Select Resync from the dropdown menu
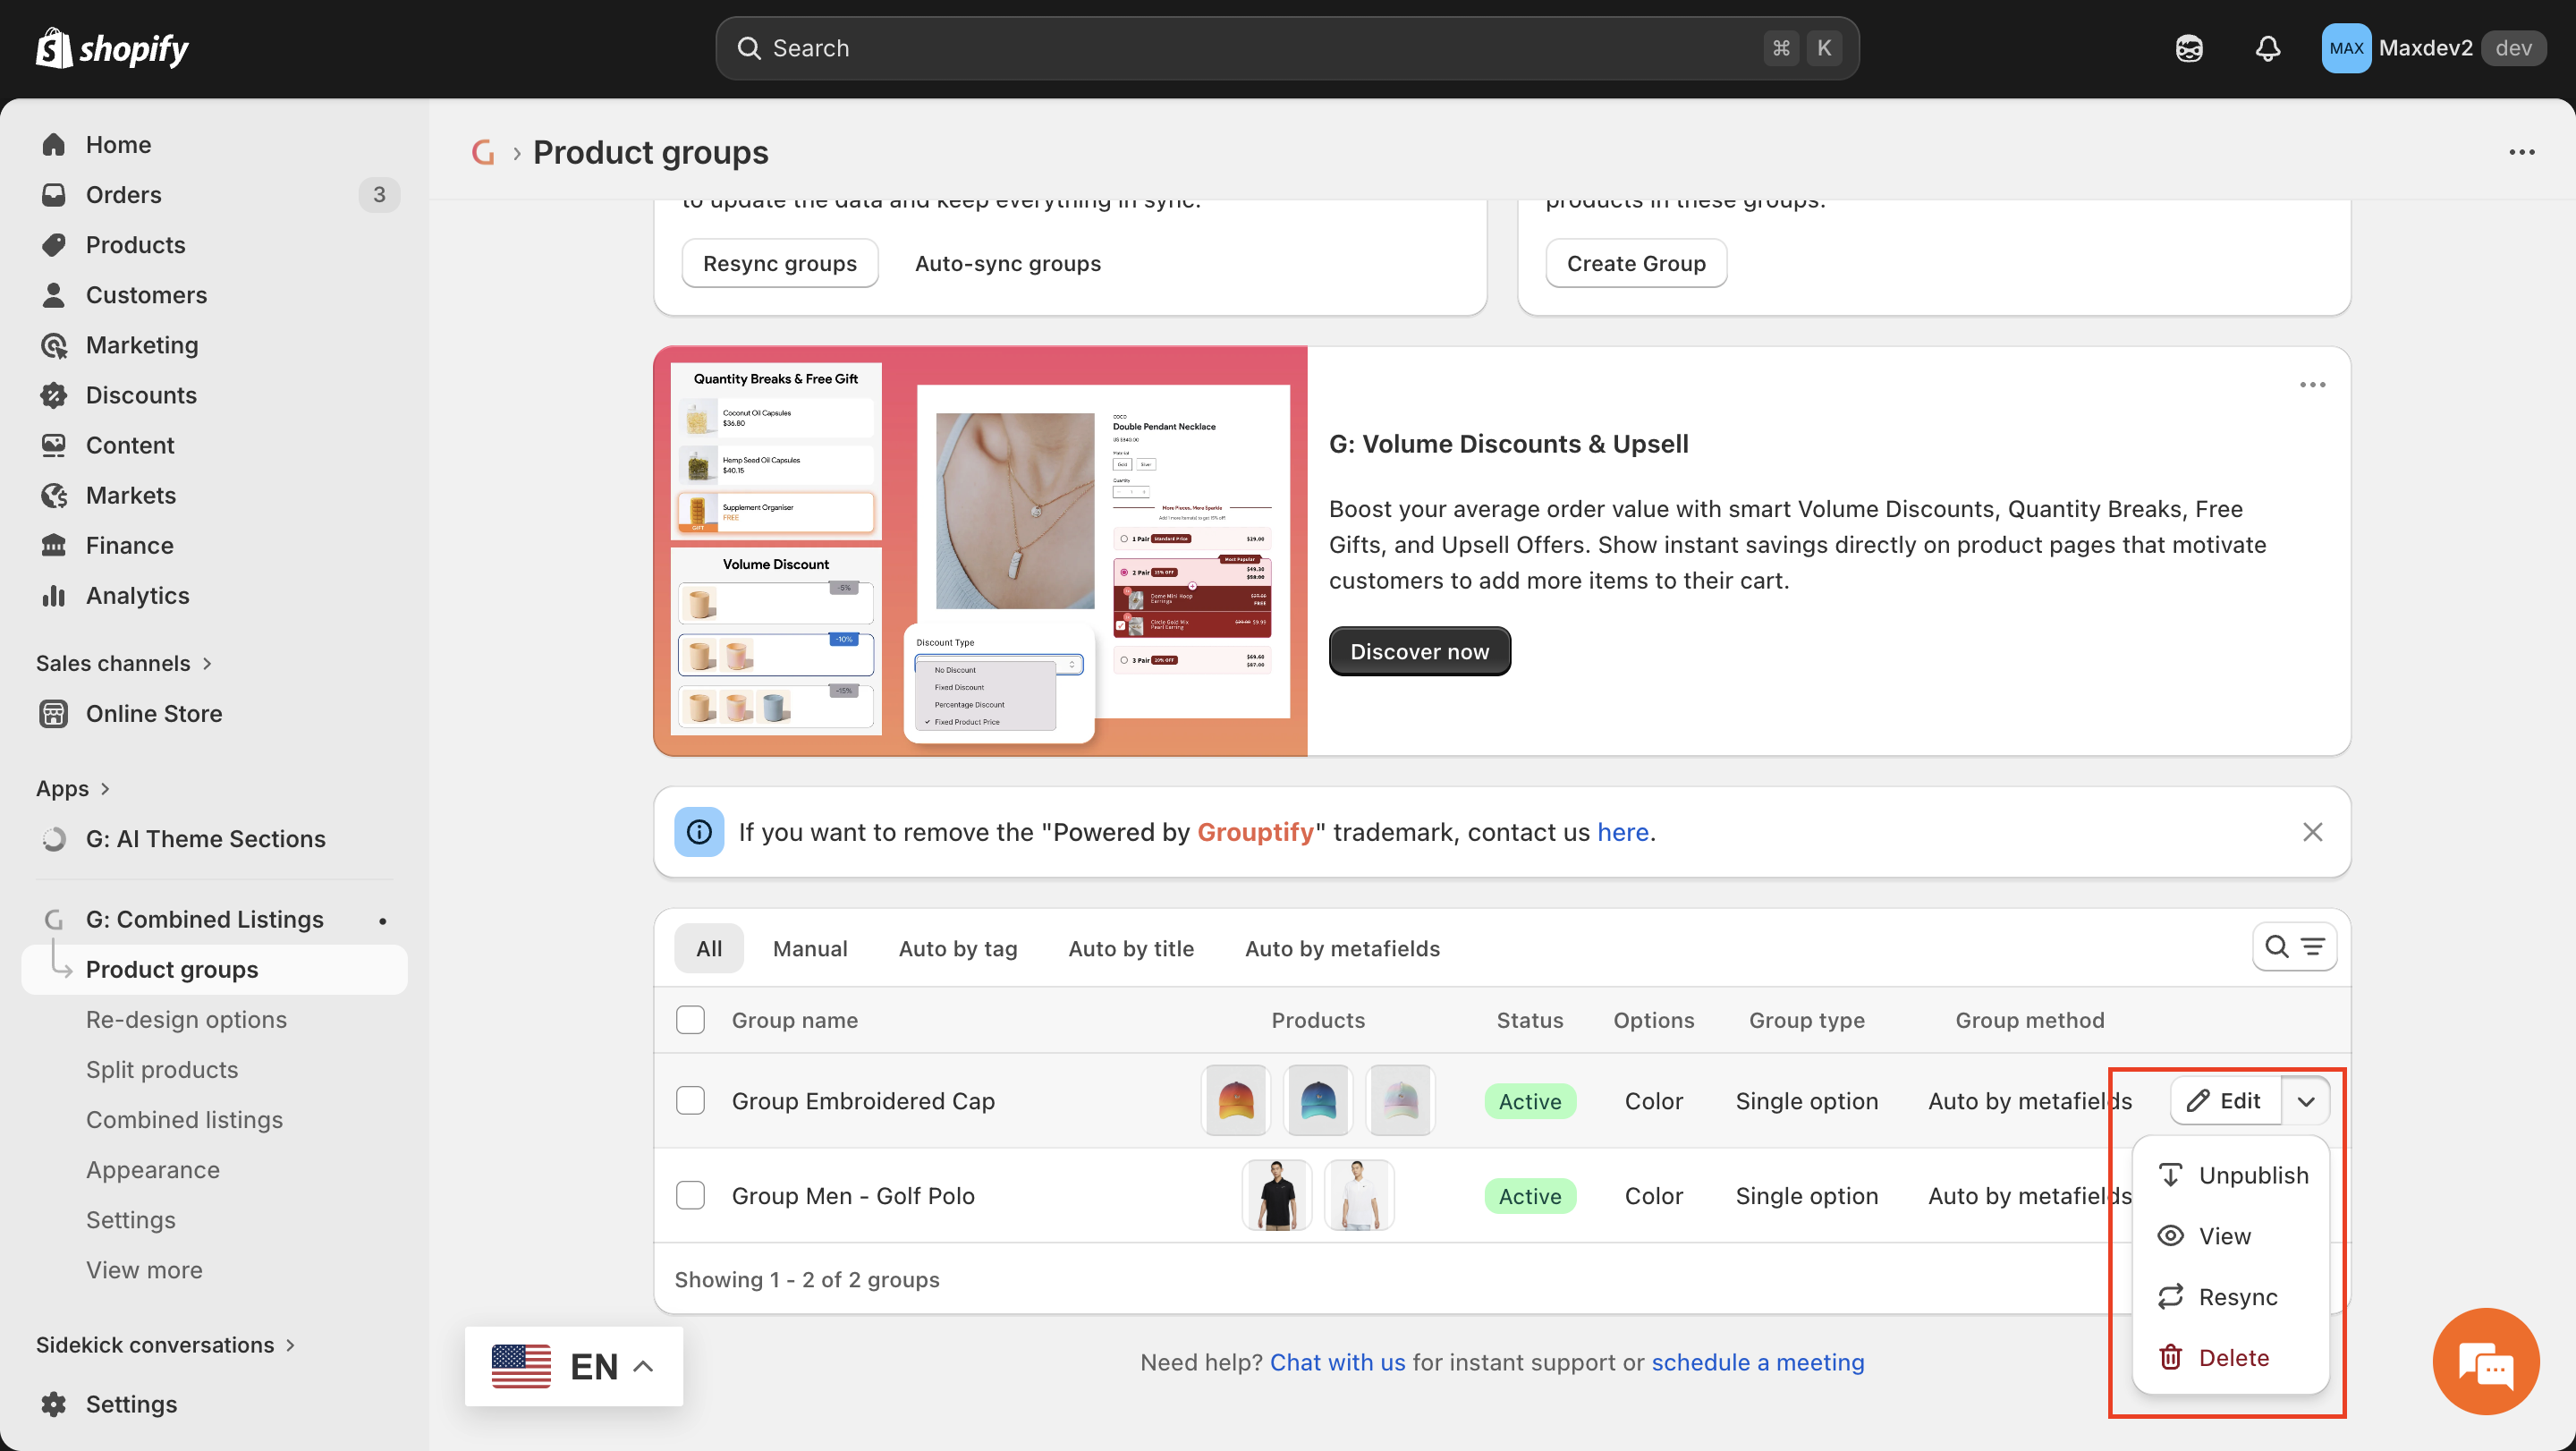This screenshot has width=2576, height=1451. pos(2237,1296)
